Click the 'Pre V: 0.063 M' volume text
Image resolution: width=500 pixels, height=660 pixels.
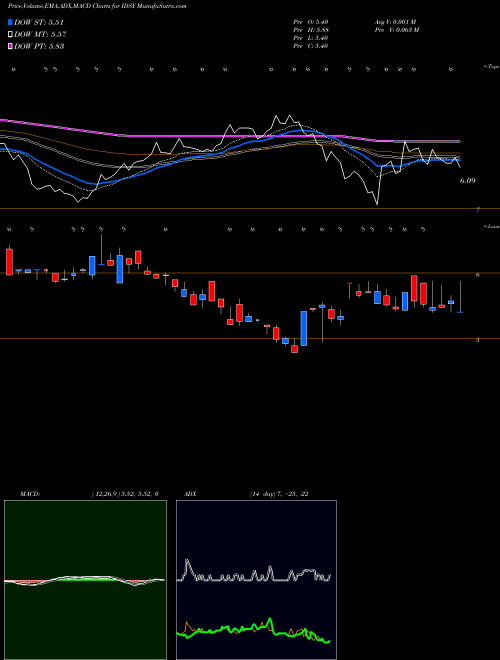(396, 30)
